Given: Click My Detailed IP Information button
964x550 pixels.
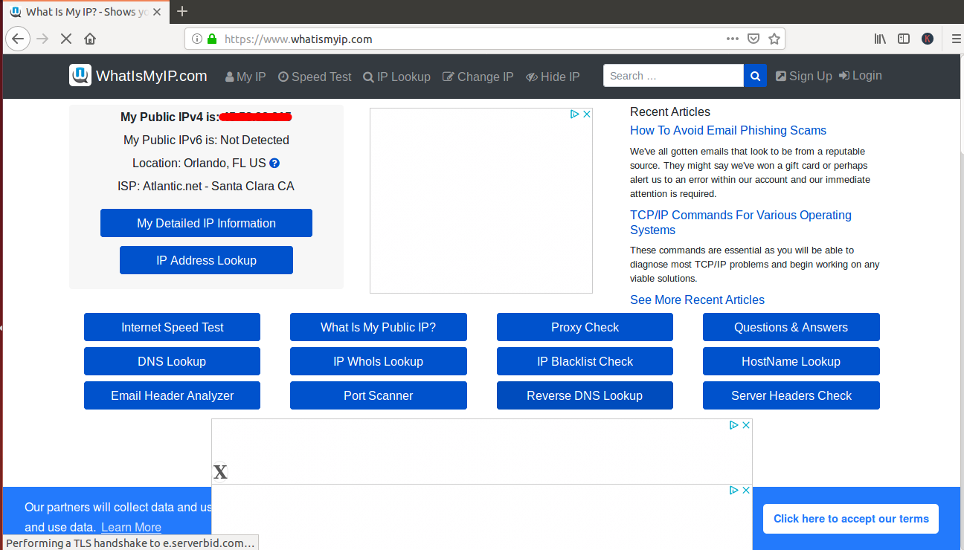Looking at the screenshot, I should (x=206, y=223).
